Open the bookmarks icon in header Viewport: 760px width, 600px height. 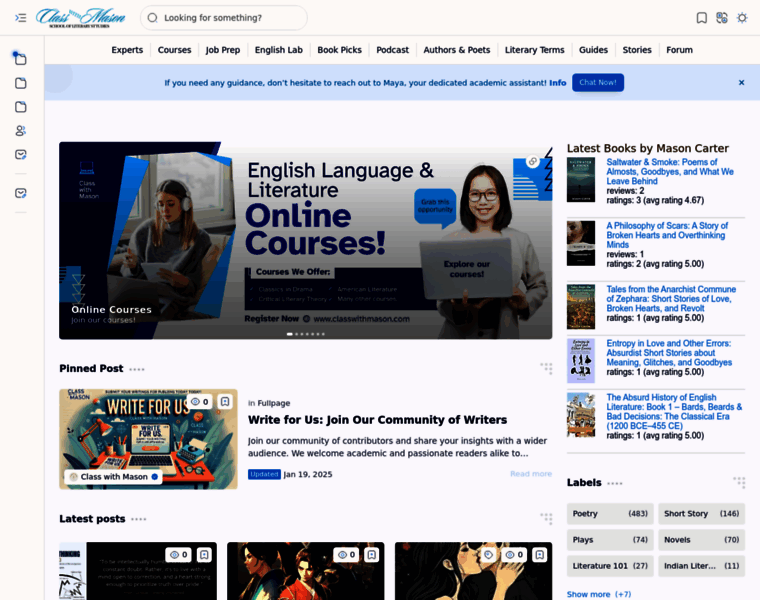click(702, 18)
